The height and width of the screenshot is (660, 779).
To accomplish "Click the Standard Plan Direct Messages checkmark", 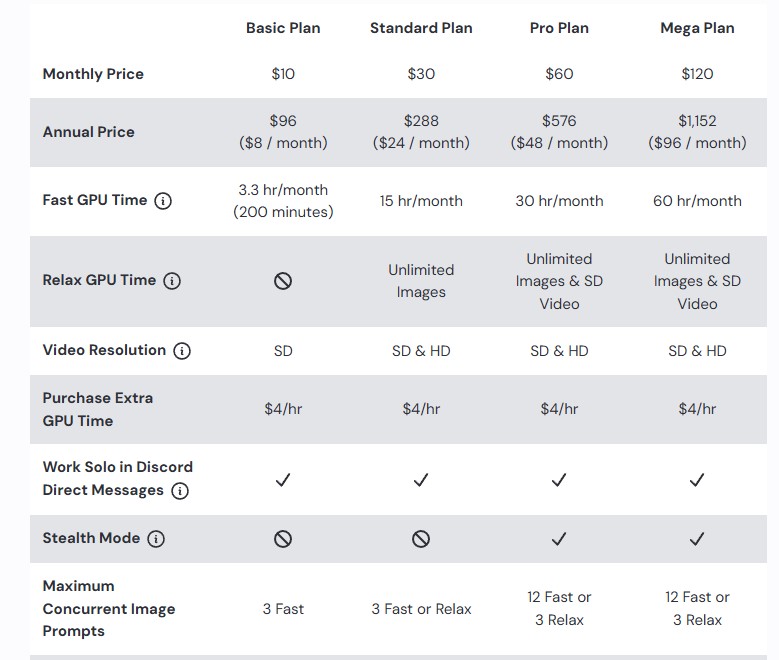I will (x=421, y=480).
